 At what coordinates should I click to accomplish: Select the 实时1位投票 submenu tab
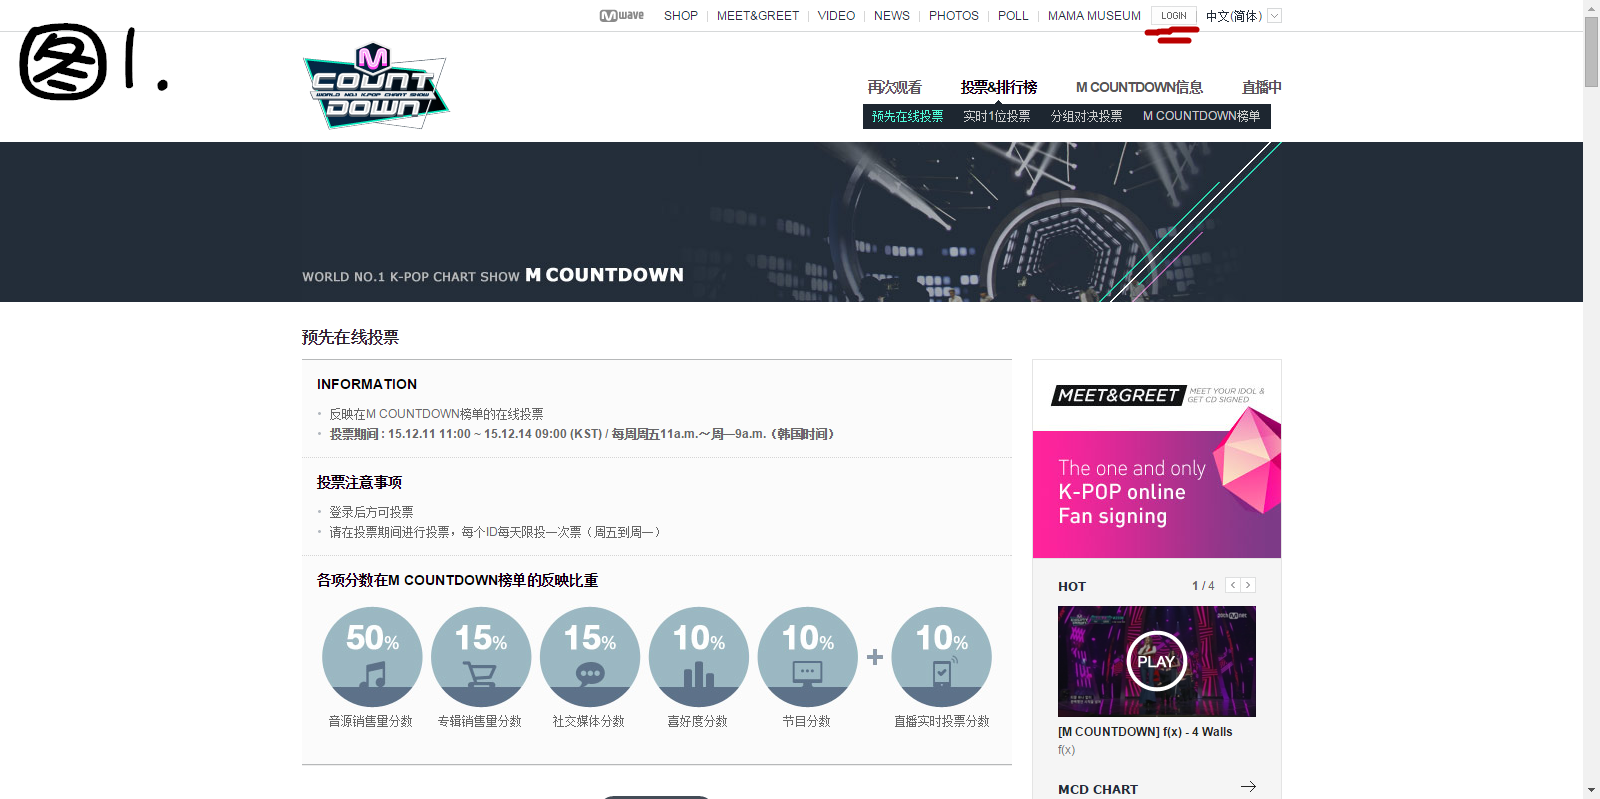point(997,116)
